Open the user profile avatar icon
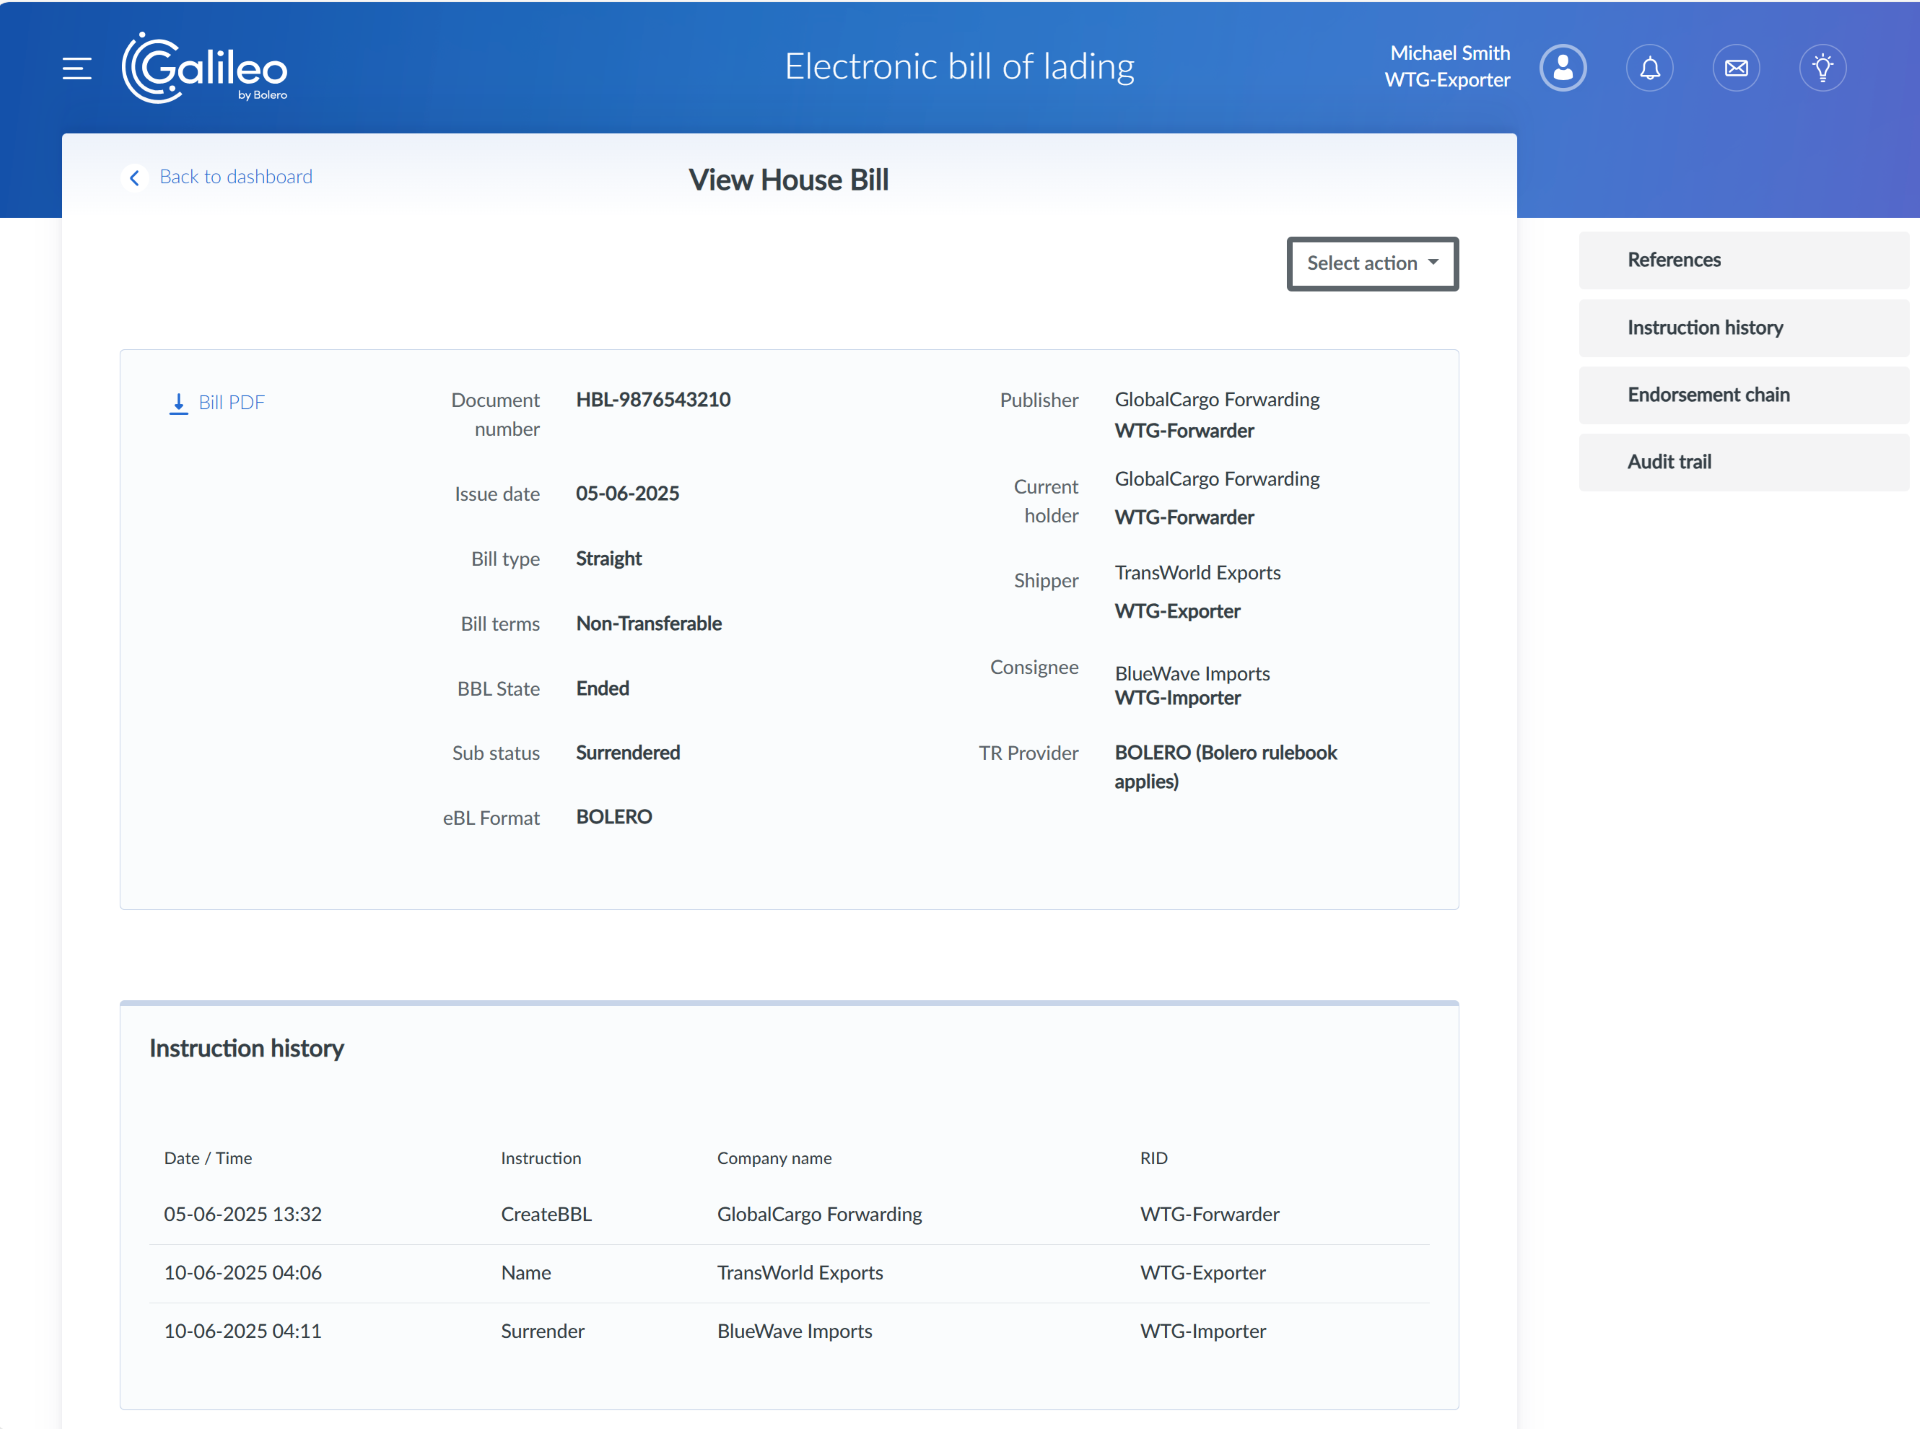The image size is (1920, 1429). coord(1563,68)
